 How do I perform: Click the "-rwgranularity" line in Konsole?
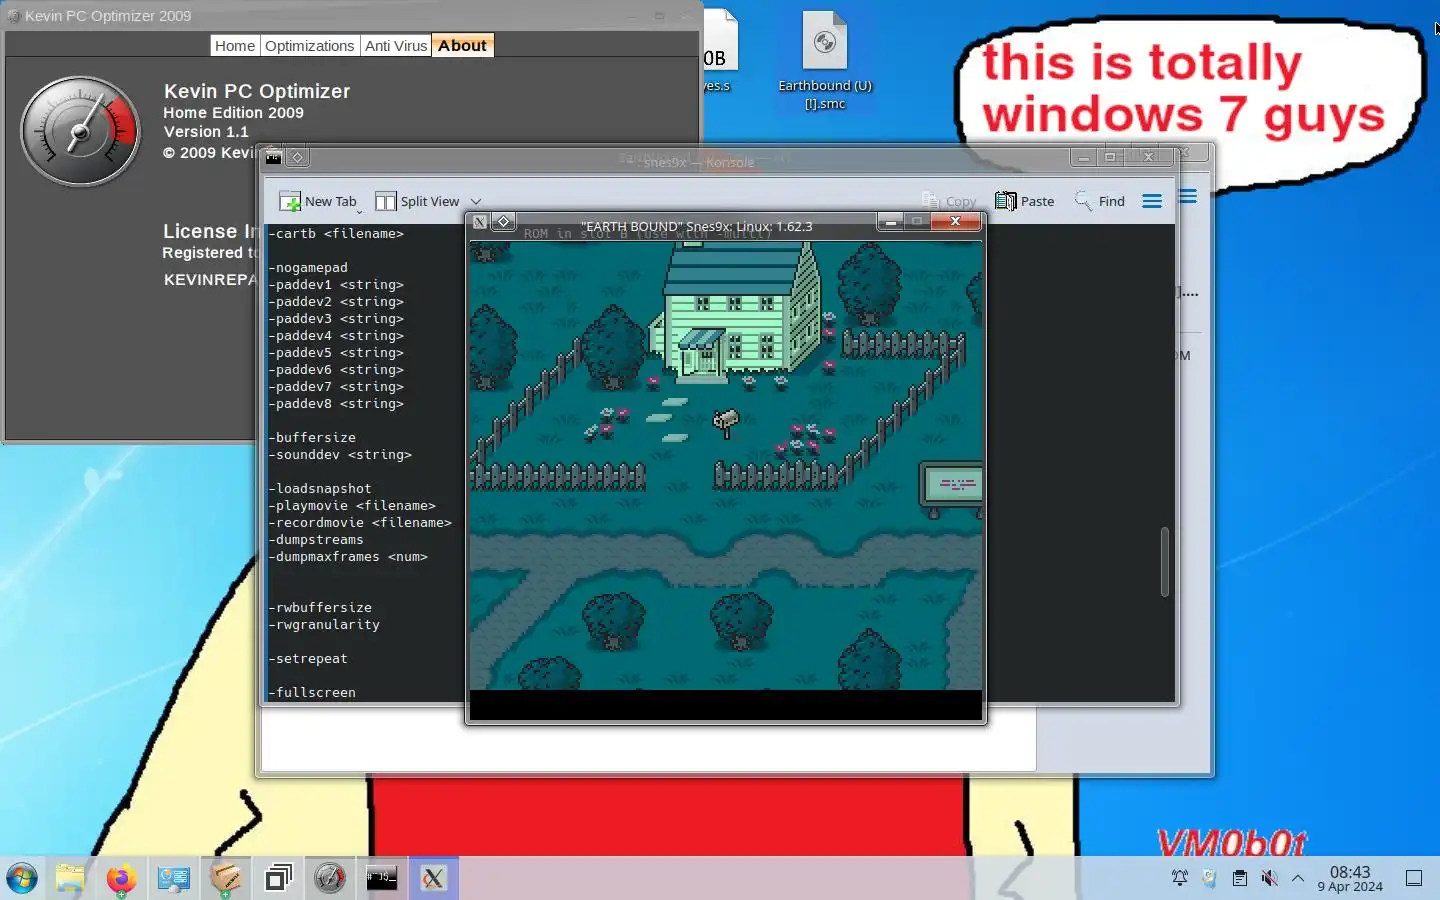[324, 624]
